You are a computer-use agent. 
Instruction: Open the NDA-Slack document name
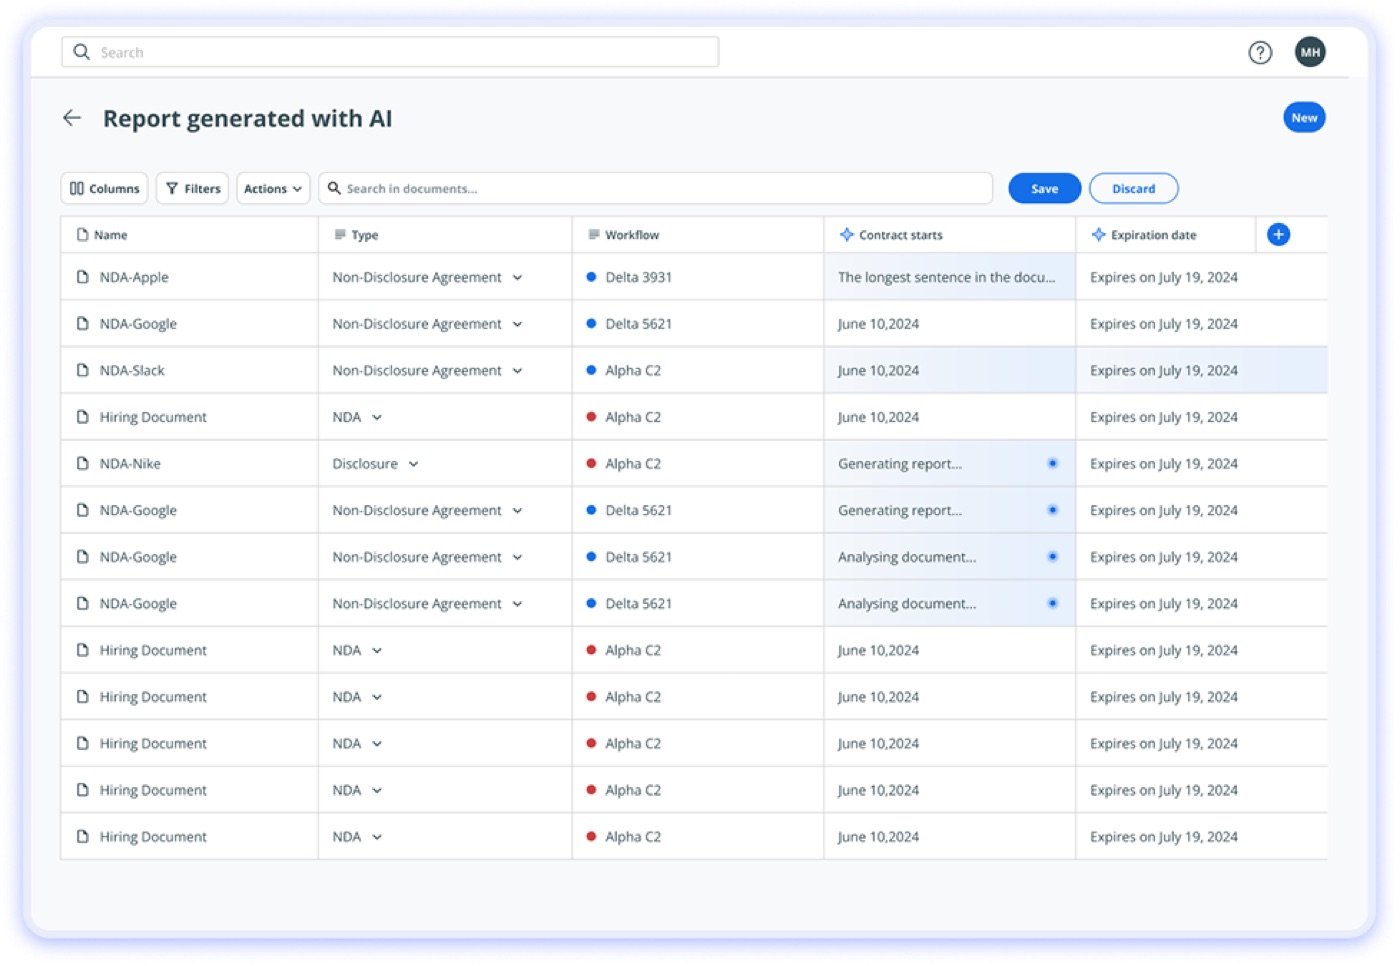(132, 370)
